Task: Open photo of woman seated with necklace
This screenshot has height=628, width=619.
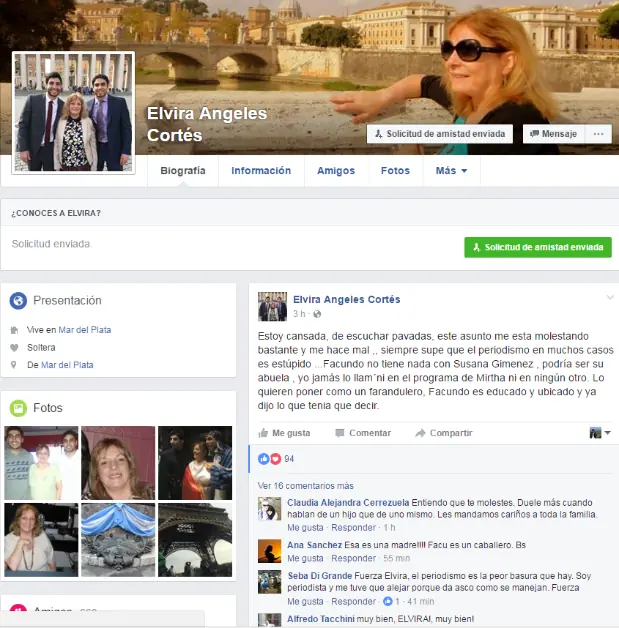Action: tap(41, 540)
